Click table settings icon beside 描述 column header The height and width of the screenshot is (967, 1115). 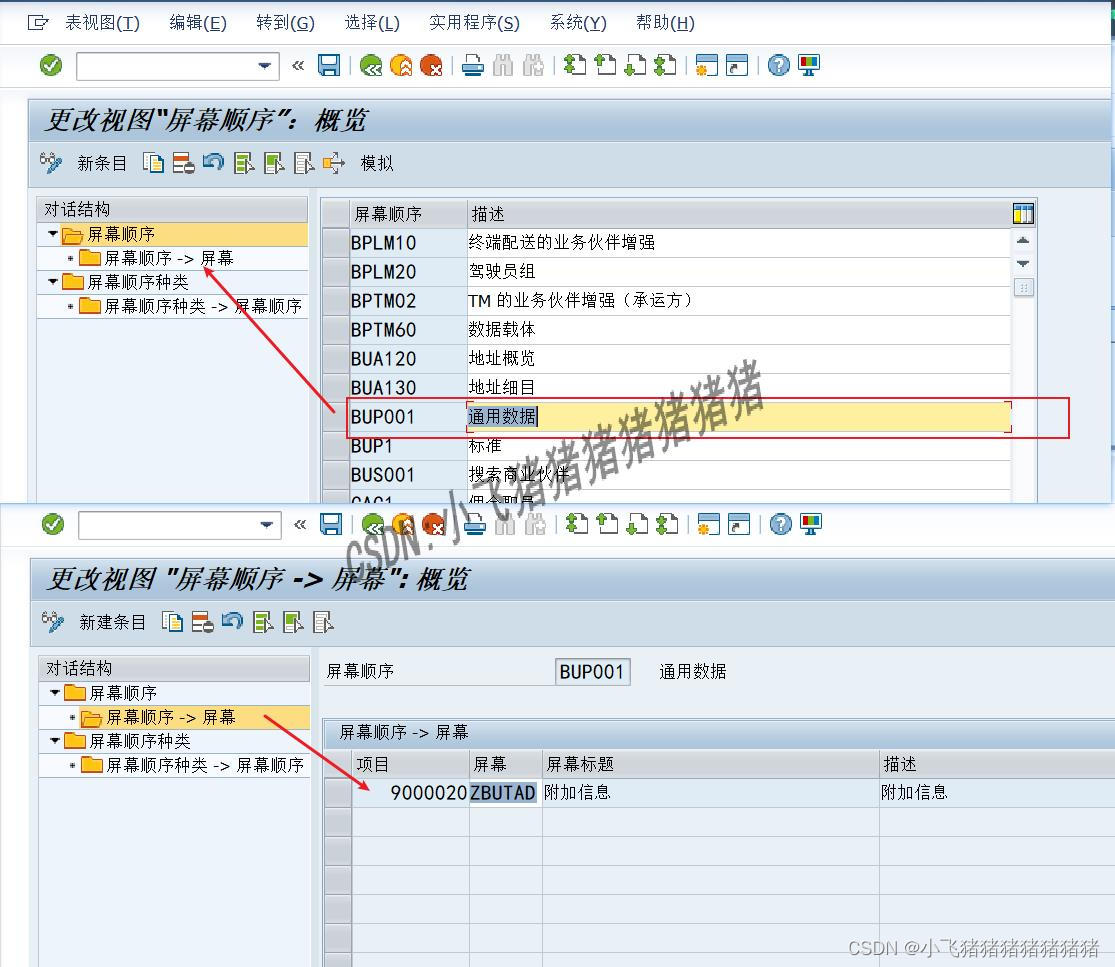tap(1023, 213)
